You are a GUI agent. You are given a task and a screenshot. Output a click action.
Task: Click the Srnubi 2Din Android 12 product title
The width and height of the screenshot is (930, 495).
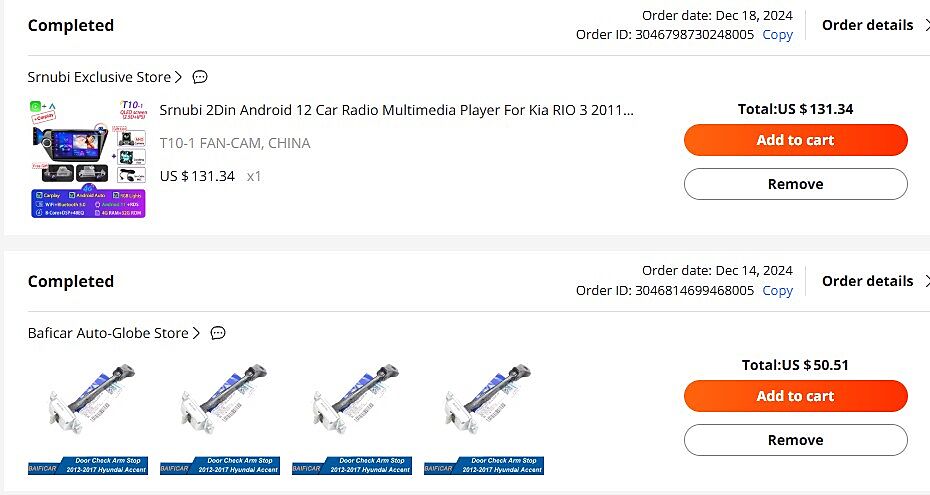pyautogui.click(x=396, y=109)
